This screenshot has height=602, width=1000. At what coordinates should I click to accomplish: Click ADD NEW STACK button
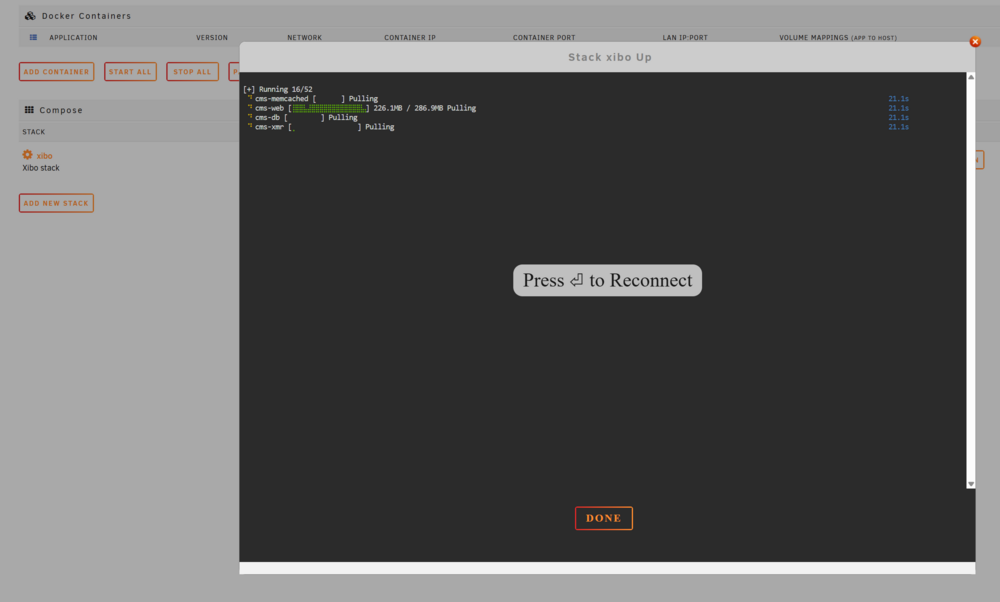[x=56, y=203]
